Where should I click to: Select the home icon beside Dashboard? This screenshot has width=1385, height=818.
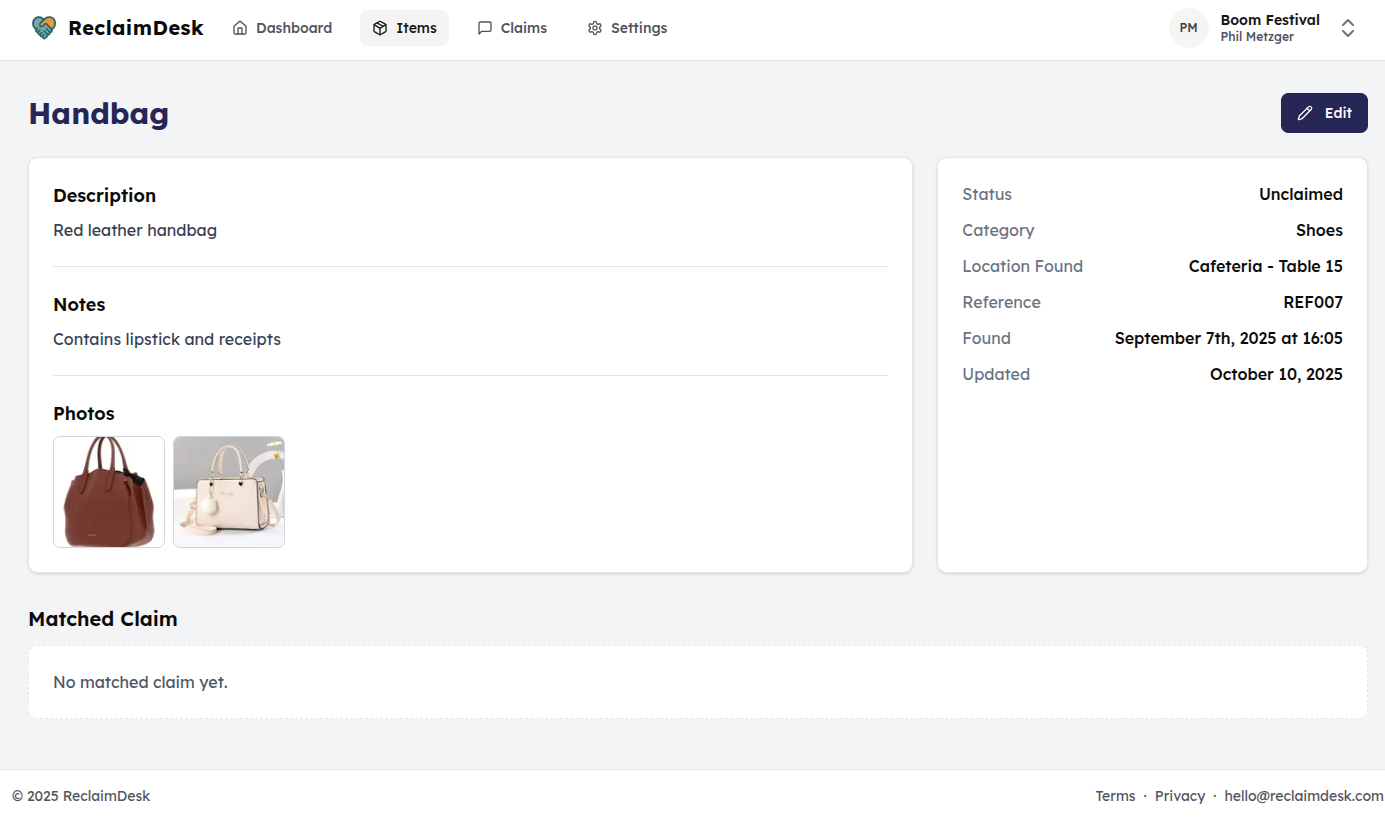point(238,28)
